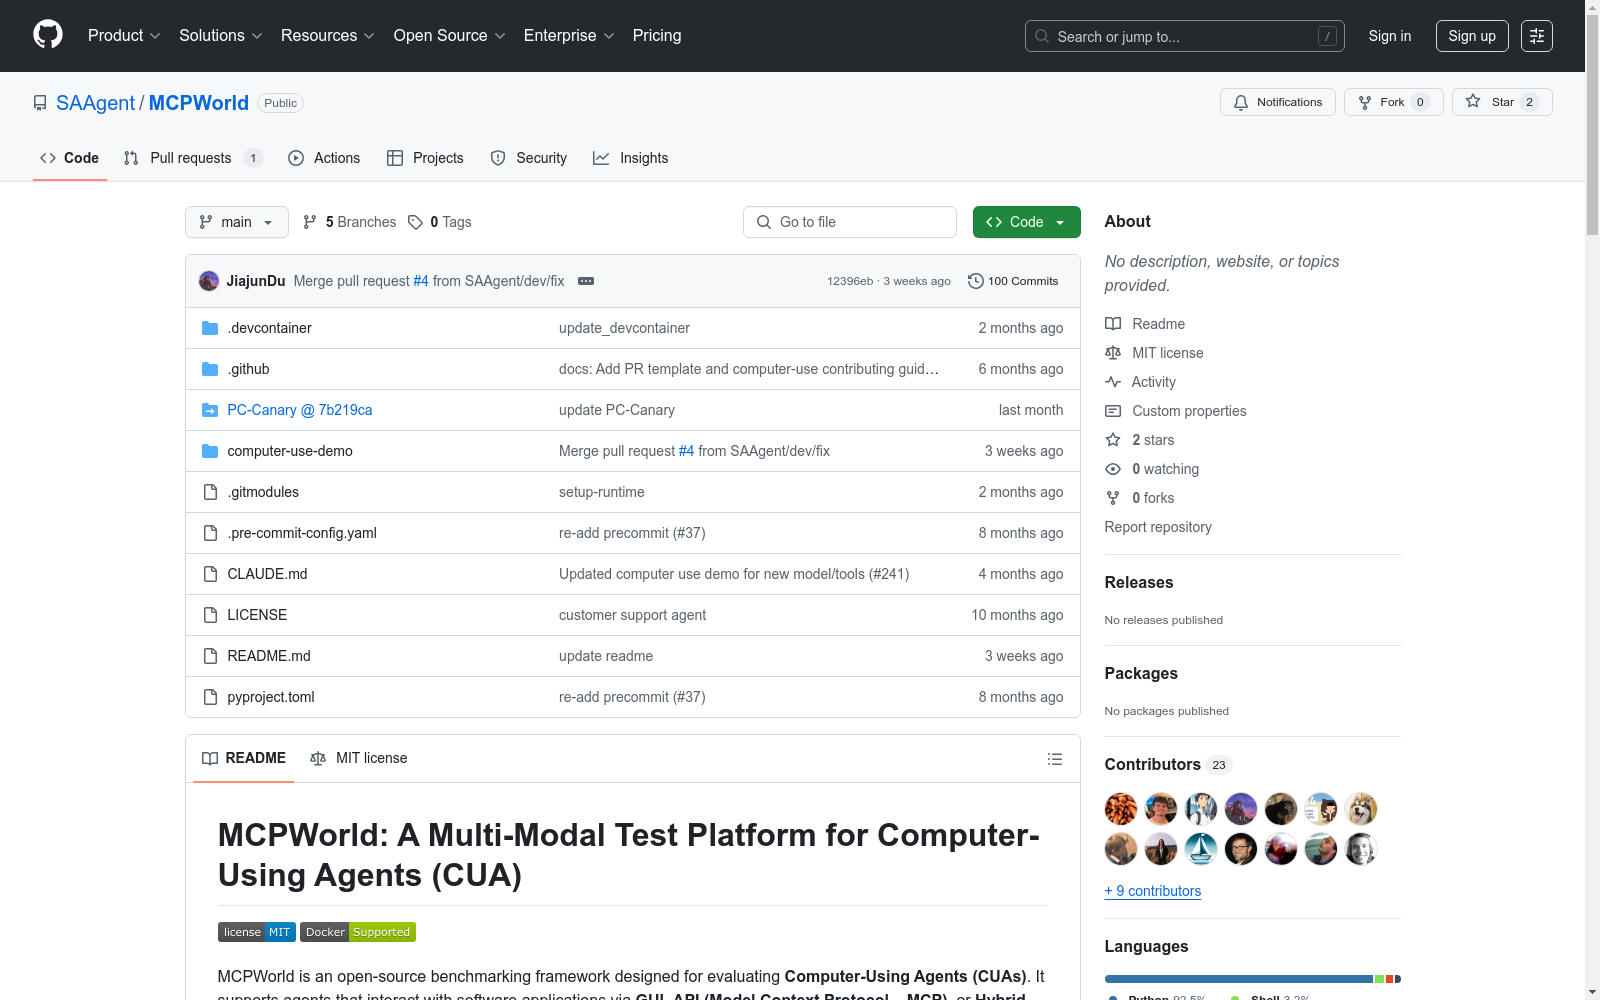1600x1000 pixels.
Task: Open the README outline list icon
Action: tap(1054, 759)
